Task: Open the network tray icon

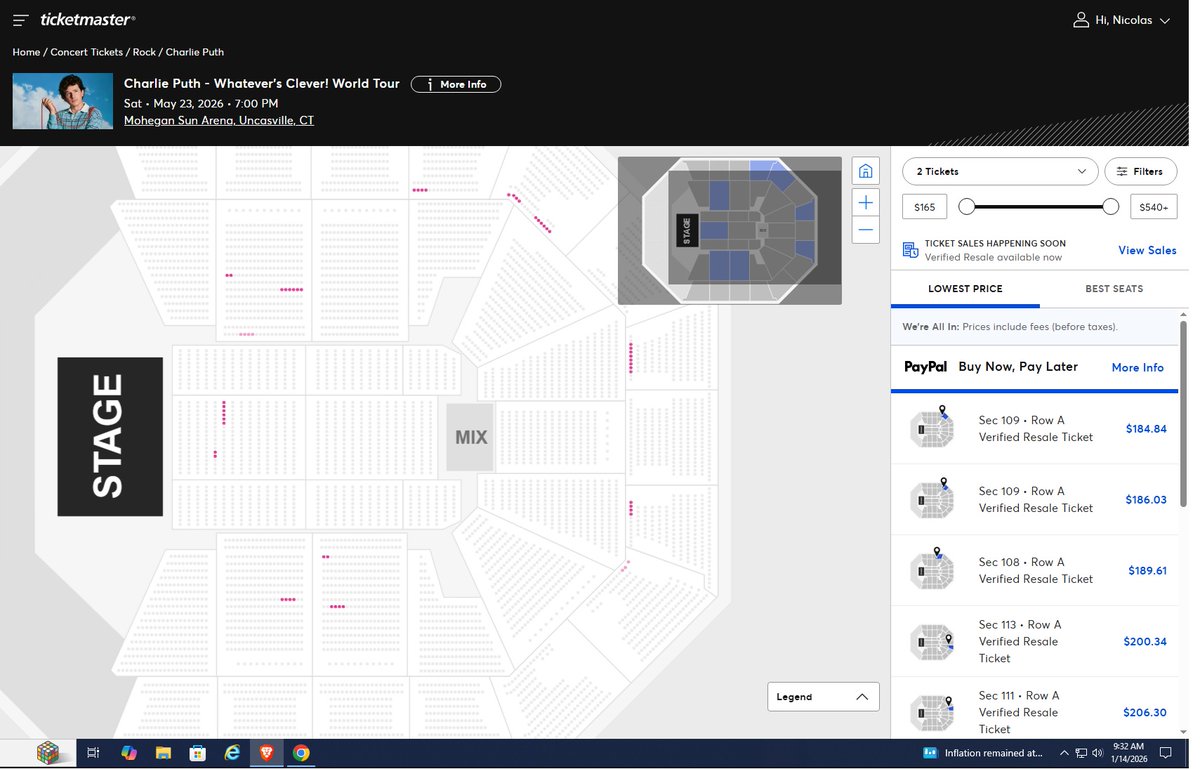Action: coord(1081,753)
